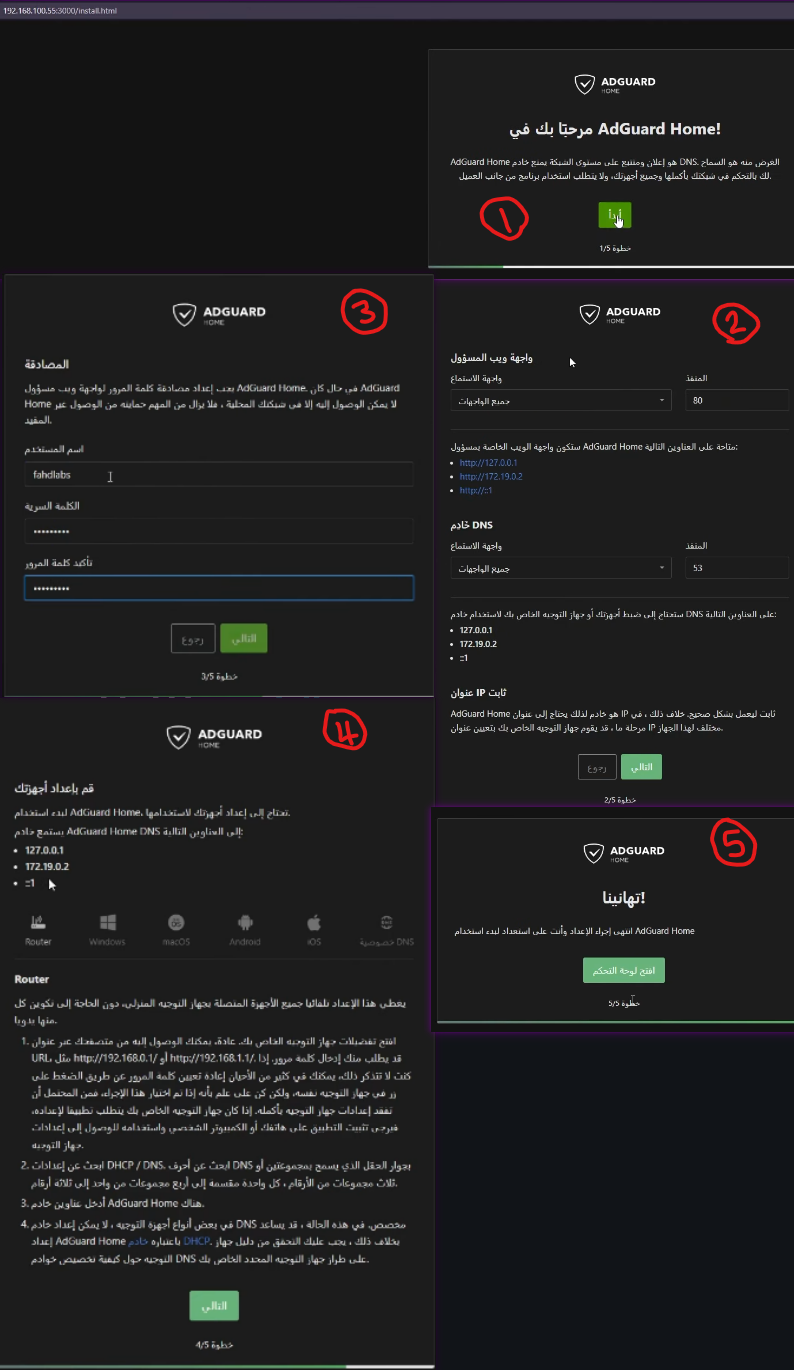The image size is (794, 1370).
Task: Click the back button in step 3/5 panel
Action: [193, 638]
